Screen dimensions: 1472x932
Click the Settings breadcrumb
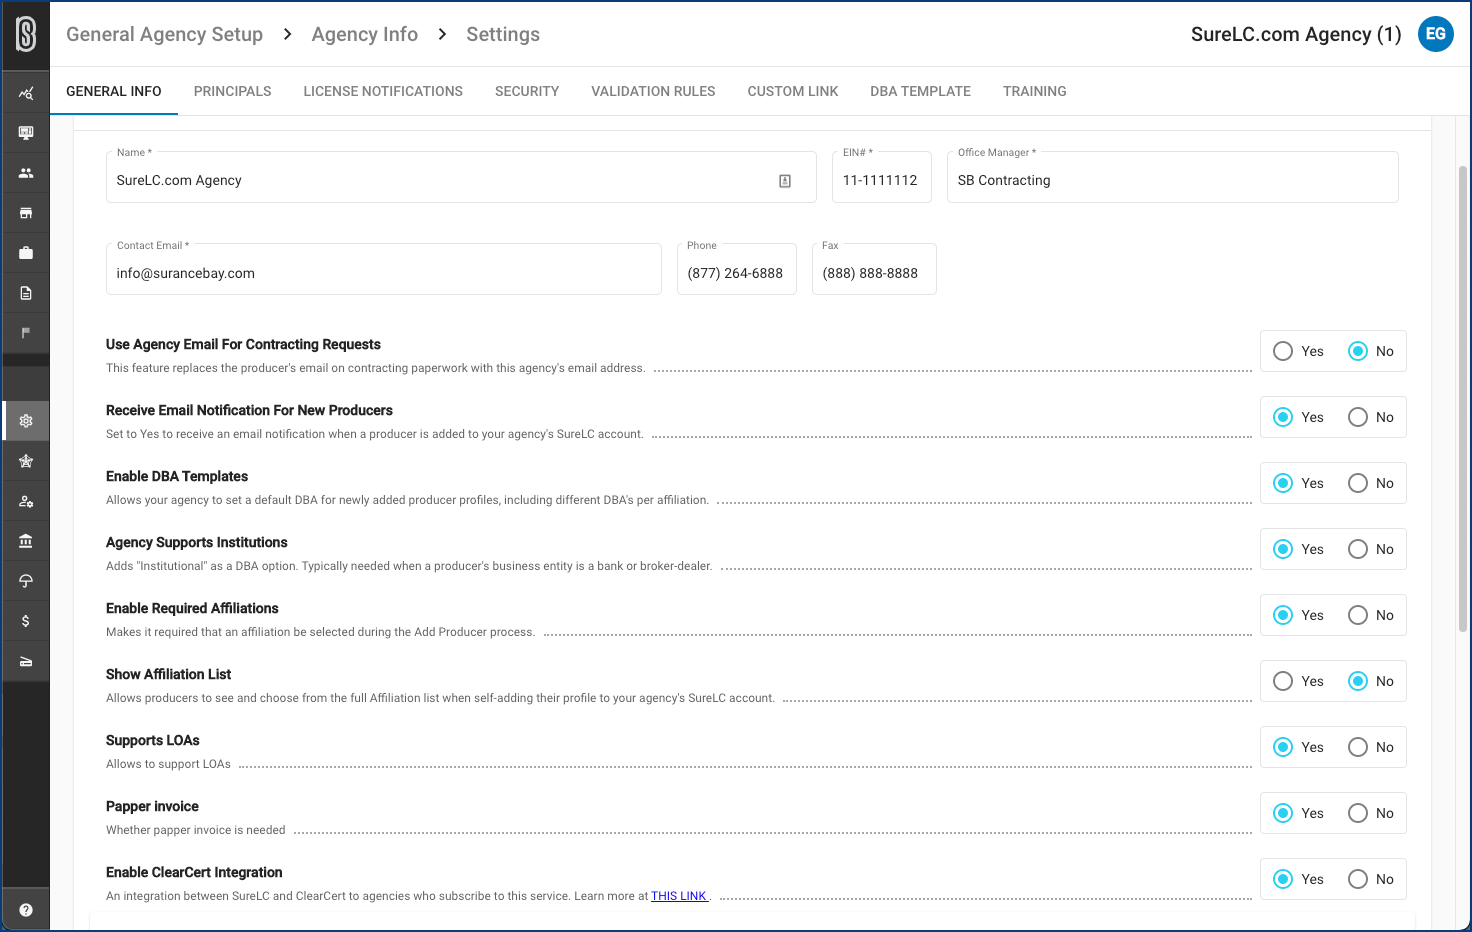coord(503,34)
